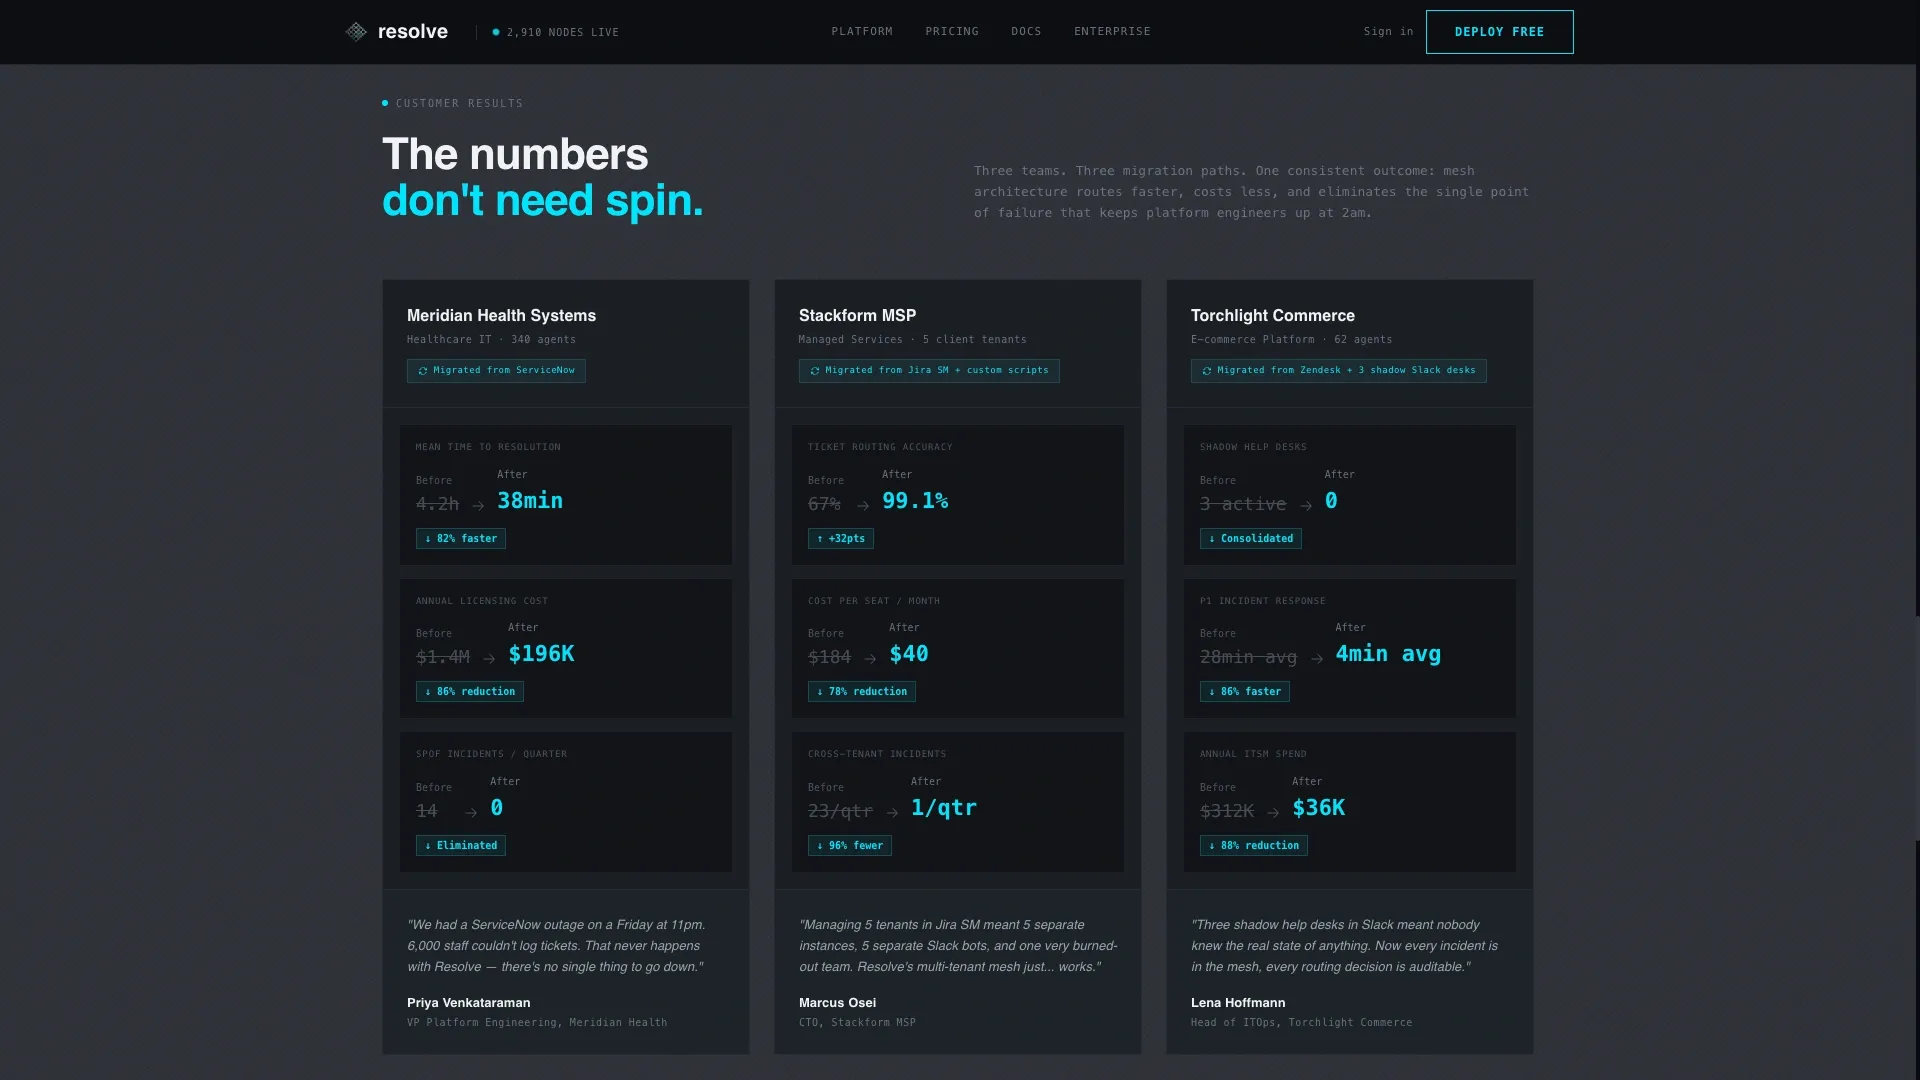Click the 86% faster badge

1245,692
